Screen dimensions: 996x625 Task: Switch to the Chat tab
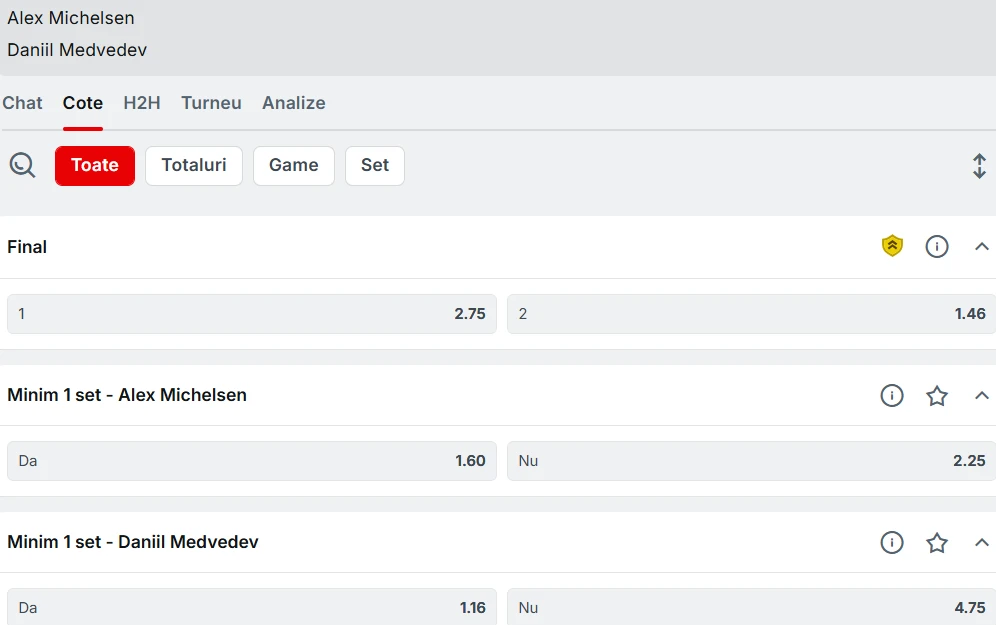point(22,103)
